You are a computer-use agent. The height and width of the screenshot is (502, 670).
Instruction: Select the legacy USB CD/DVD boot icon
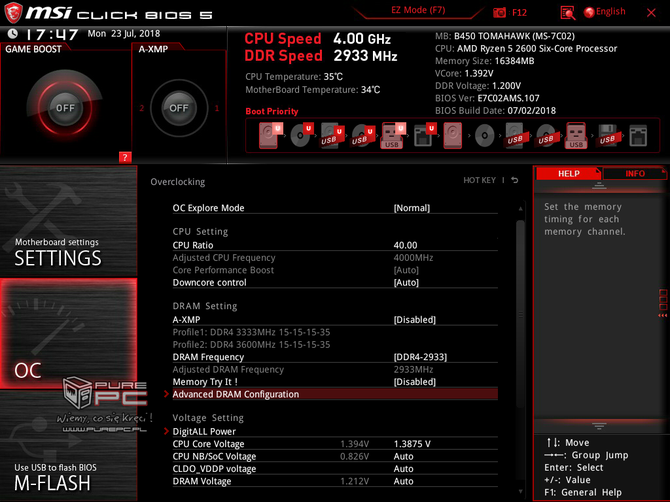546,135
